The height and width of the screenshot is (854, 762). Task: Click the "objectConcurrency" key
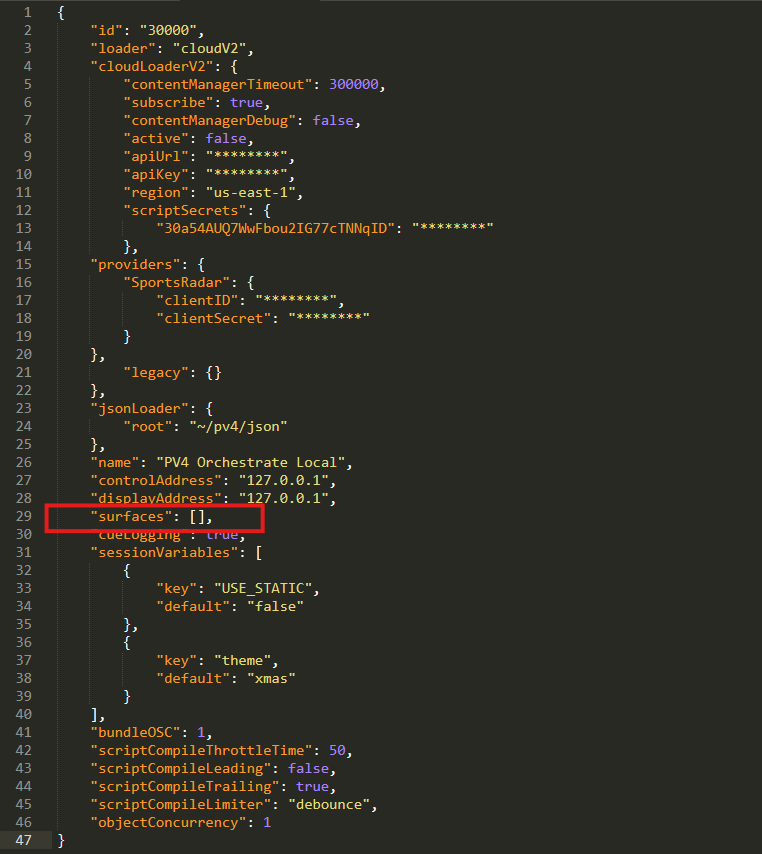[x=168, y=822]
